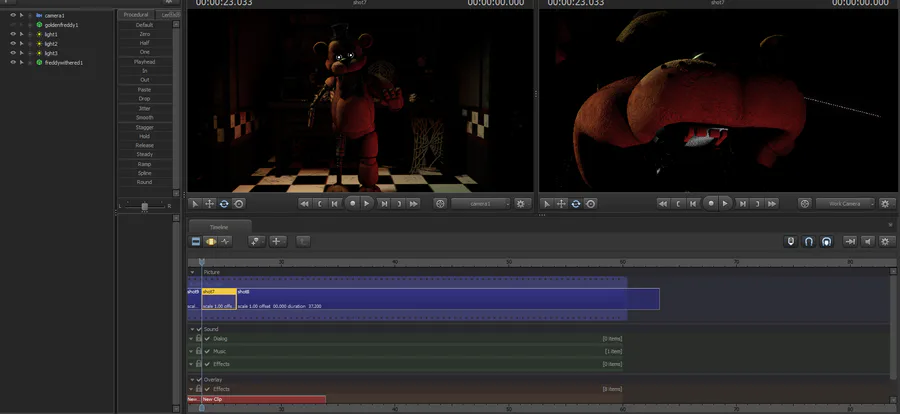Viewport: 900px width, 414px height.
Task: Open left viewport settings gear
Action: coord(521,204)
